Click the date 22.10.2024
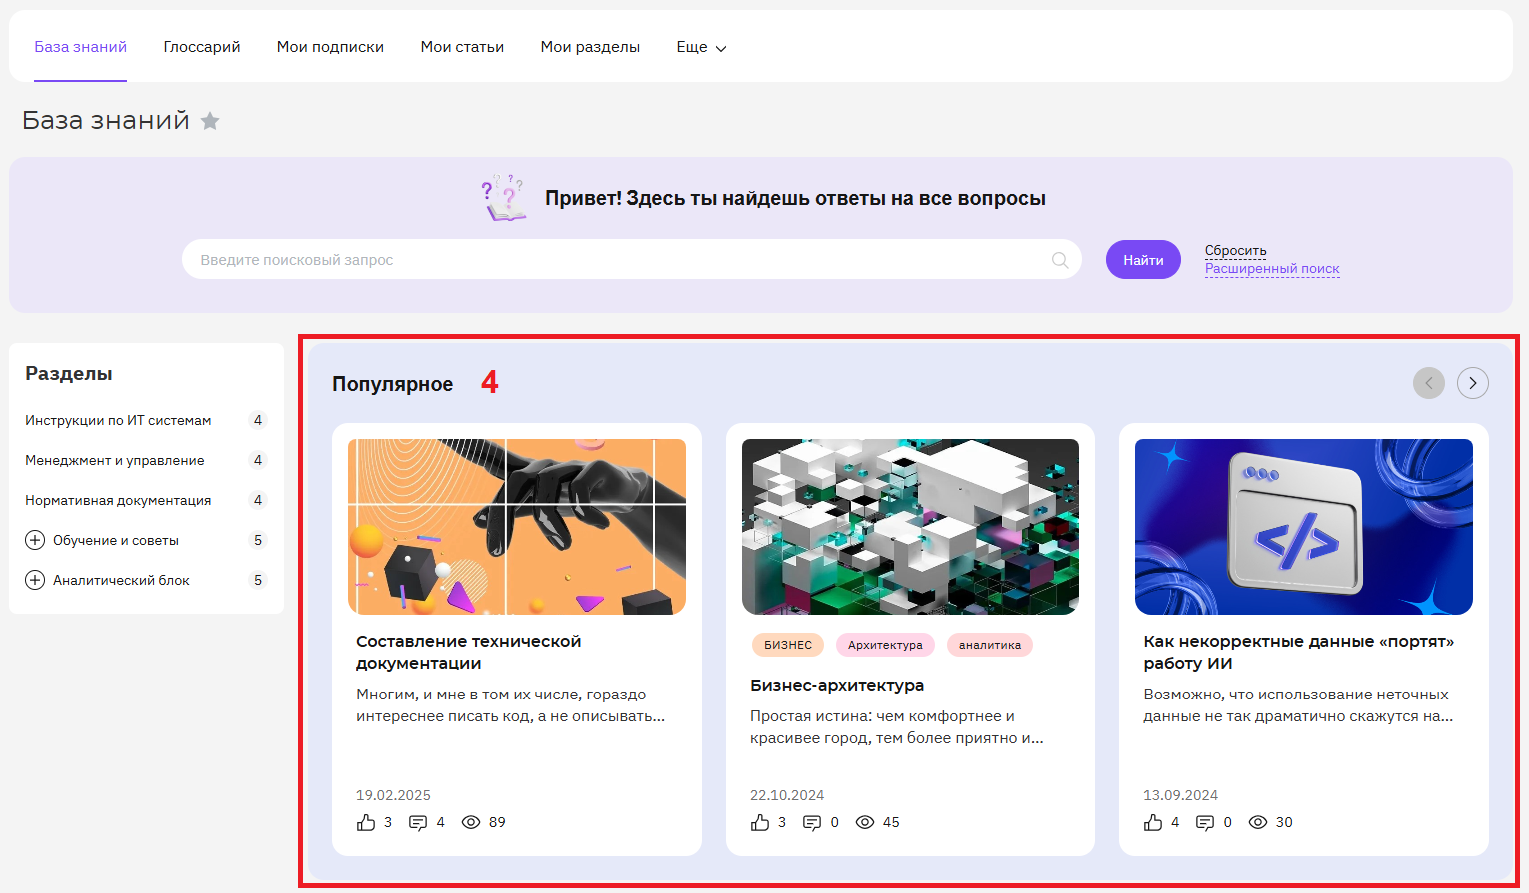 tap(787, 795)
